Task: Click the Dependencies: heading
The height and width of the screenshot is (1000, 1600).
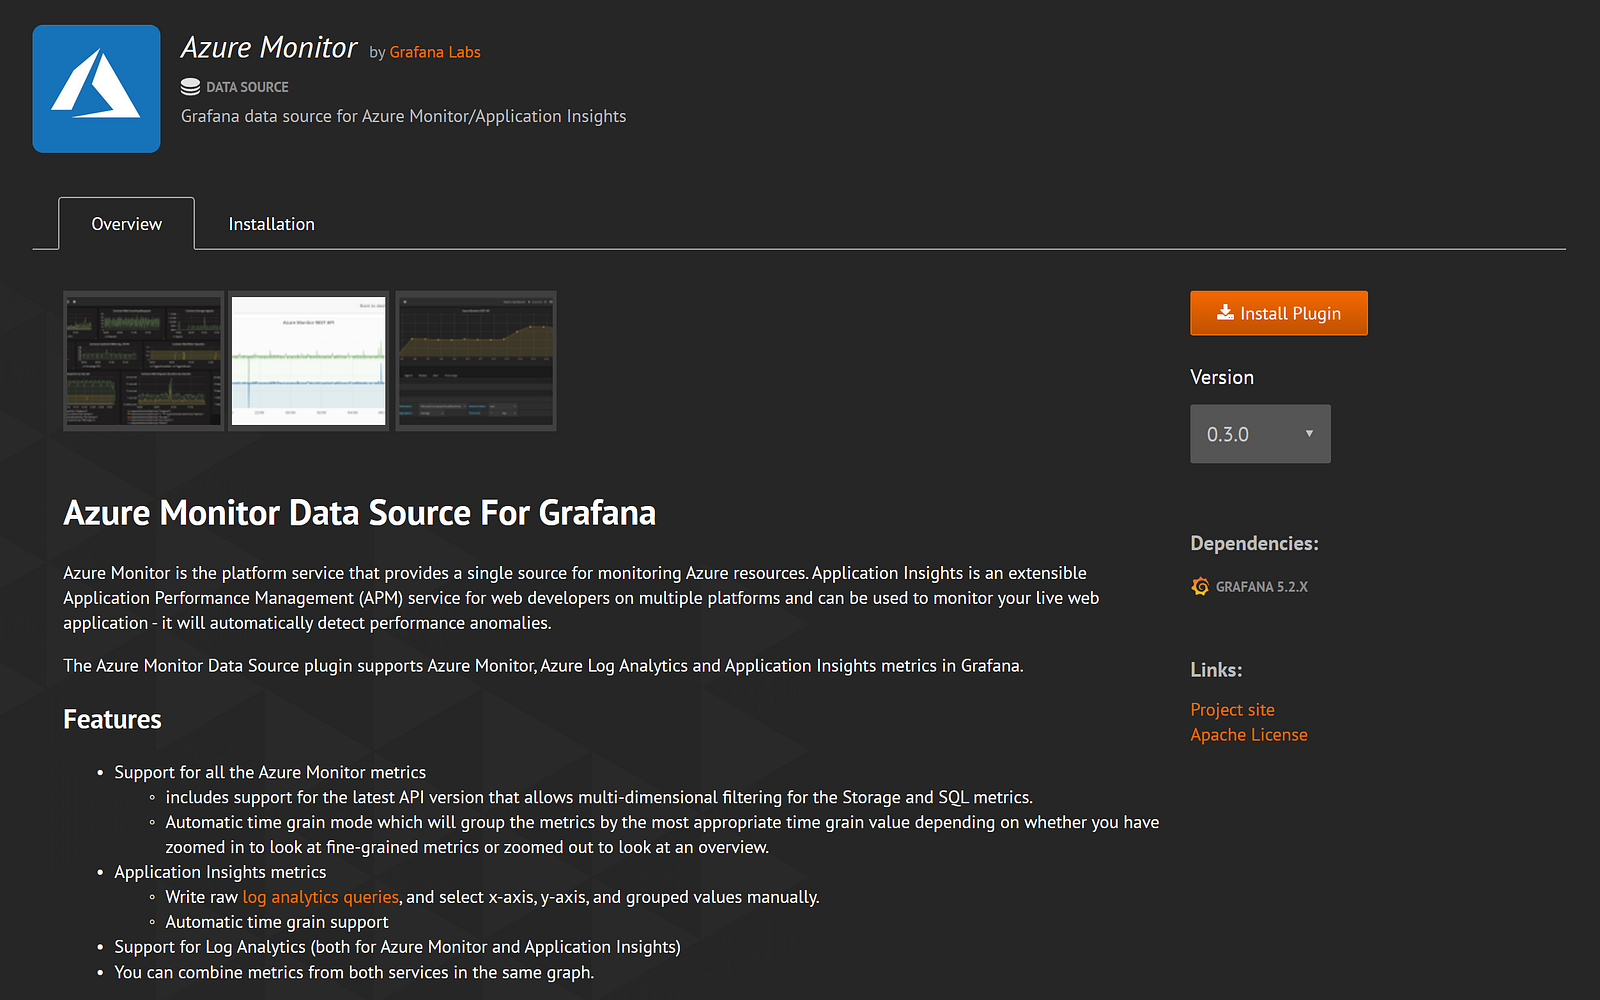Action: [x=1254, y=543]
